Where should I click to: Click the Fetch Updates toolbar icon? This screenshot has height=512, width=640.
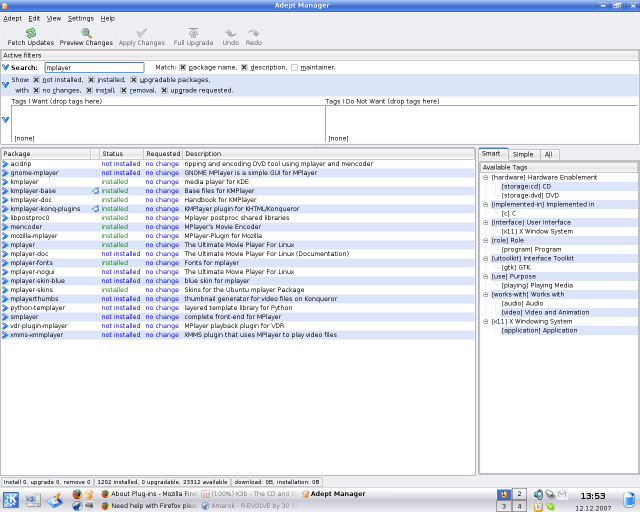(x=30, y=33)
